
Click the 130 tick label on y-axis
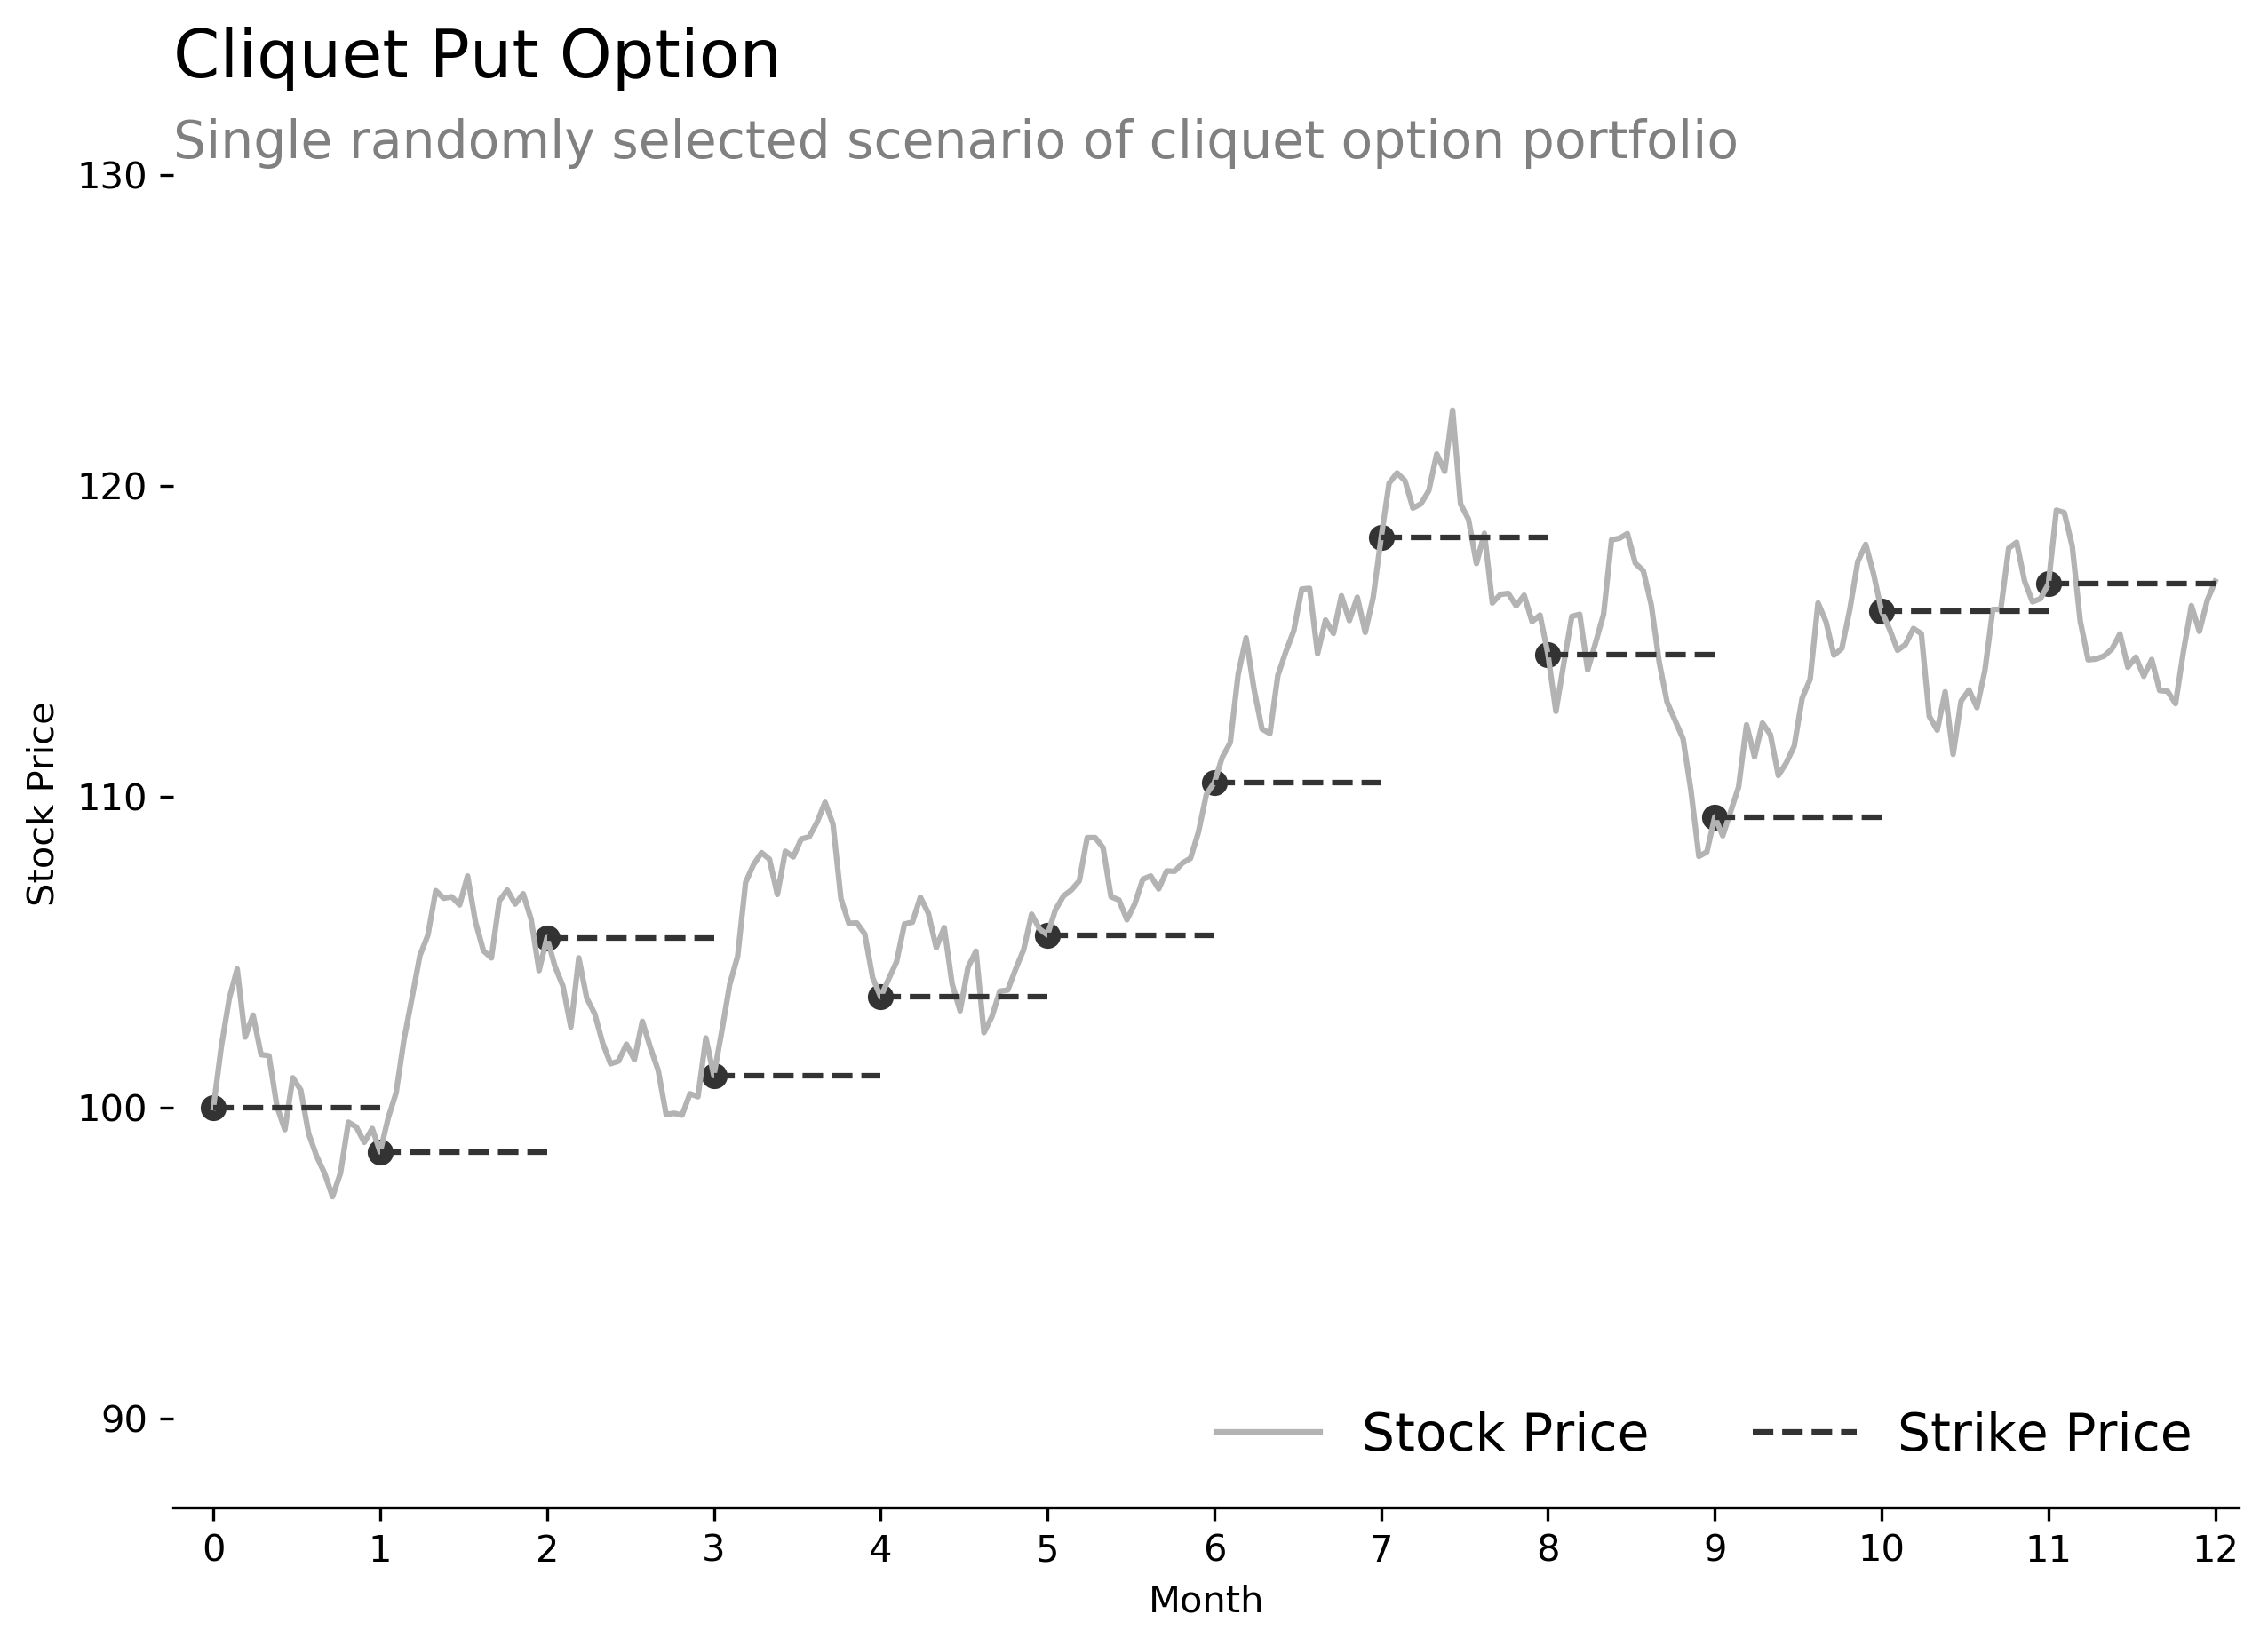point(111,177)
